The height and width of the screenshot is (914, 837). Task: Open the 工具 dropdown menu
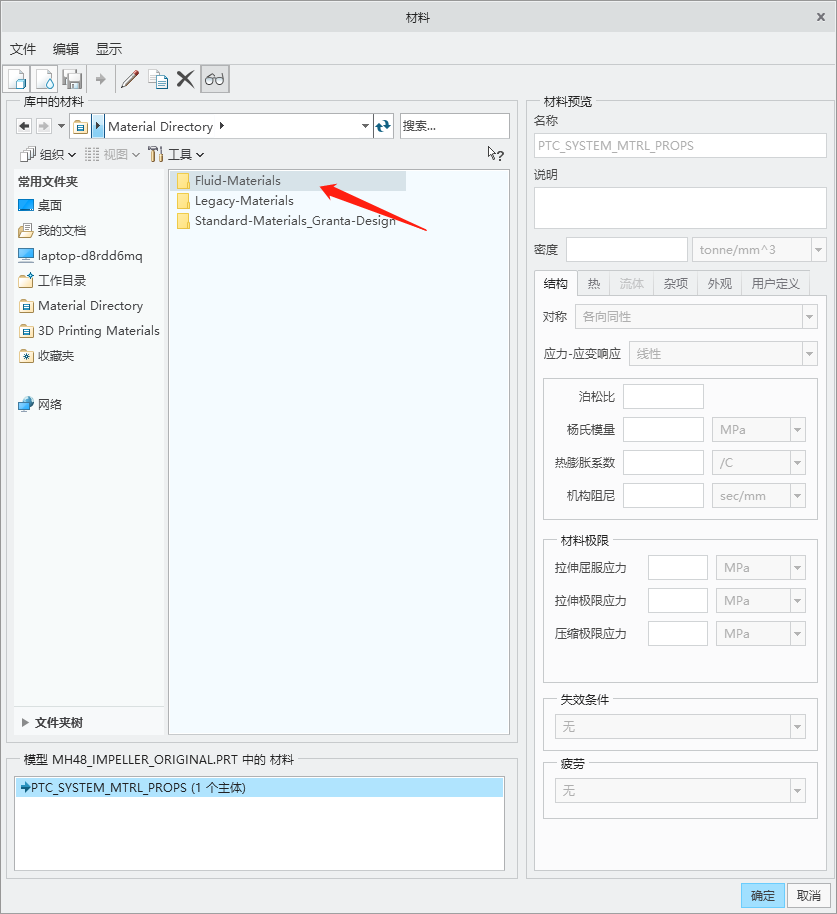(x=176, y=154)
